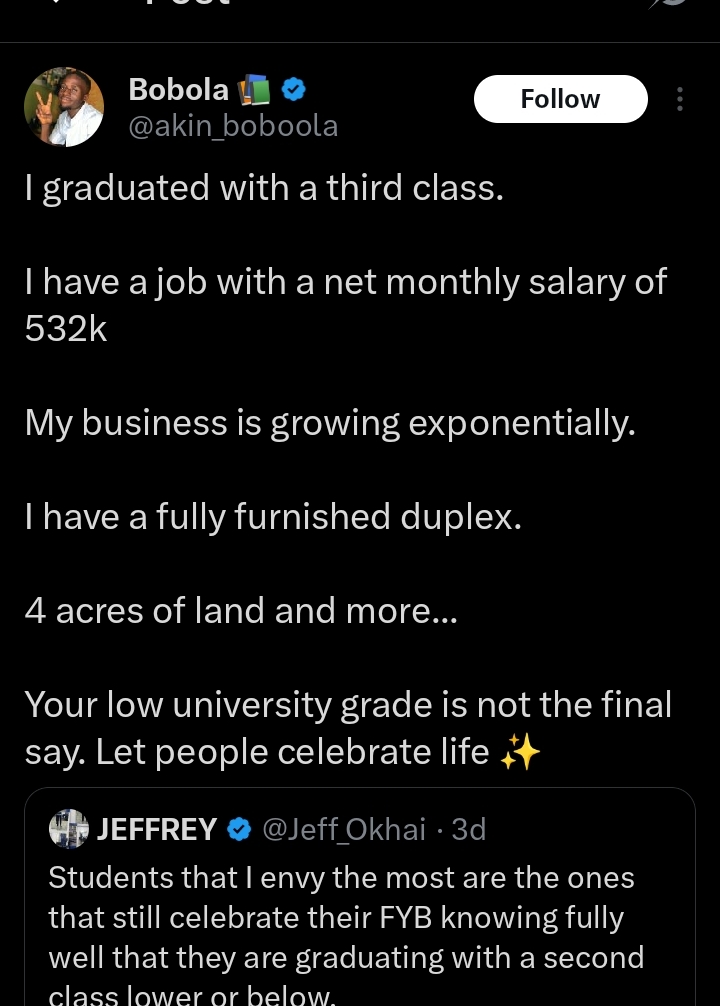Click the '532k' salary text
The height and width of the screenshot is (1006, 720).
tap(65, 329)
